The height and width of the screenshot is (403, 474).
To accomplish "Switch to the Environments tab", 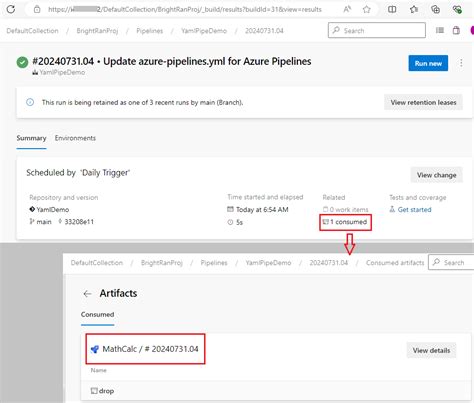I will point(75,138).
